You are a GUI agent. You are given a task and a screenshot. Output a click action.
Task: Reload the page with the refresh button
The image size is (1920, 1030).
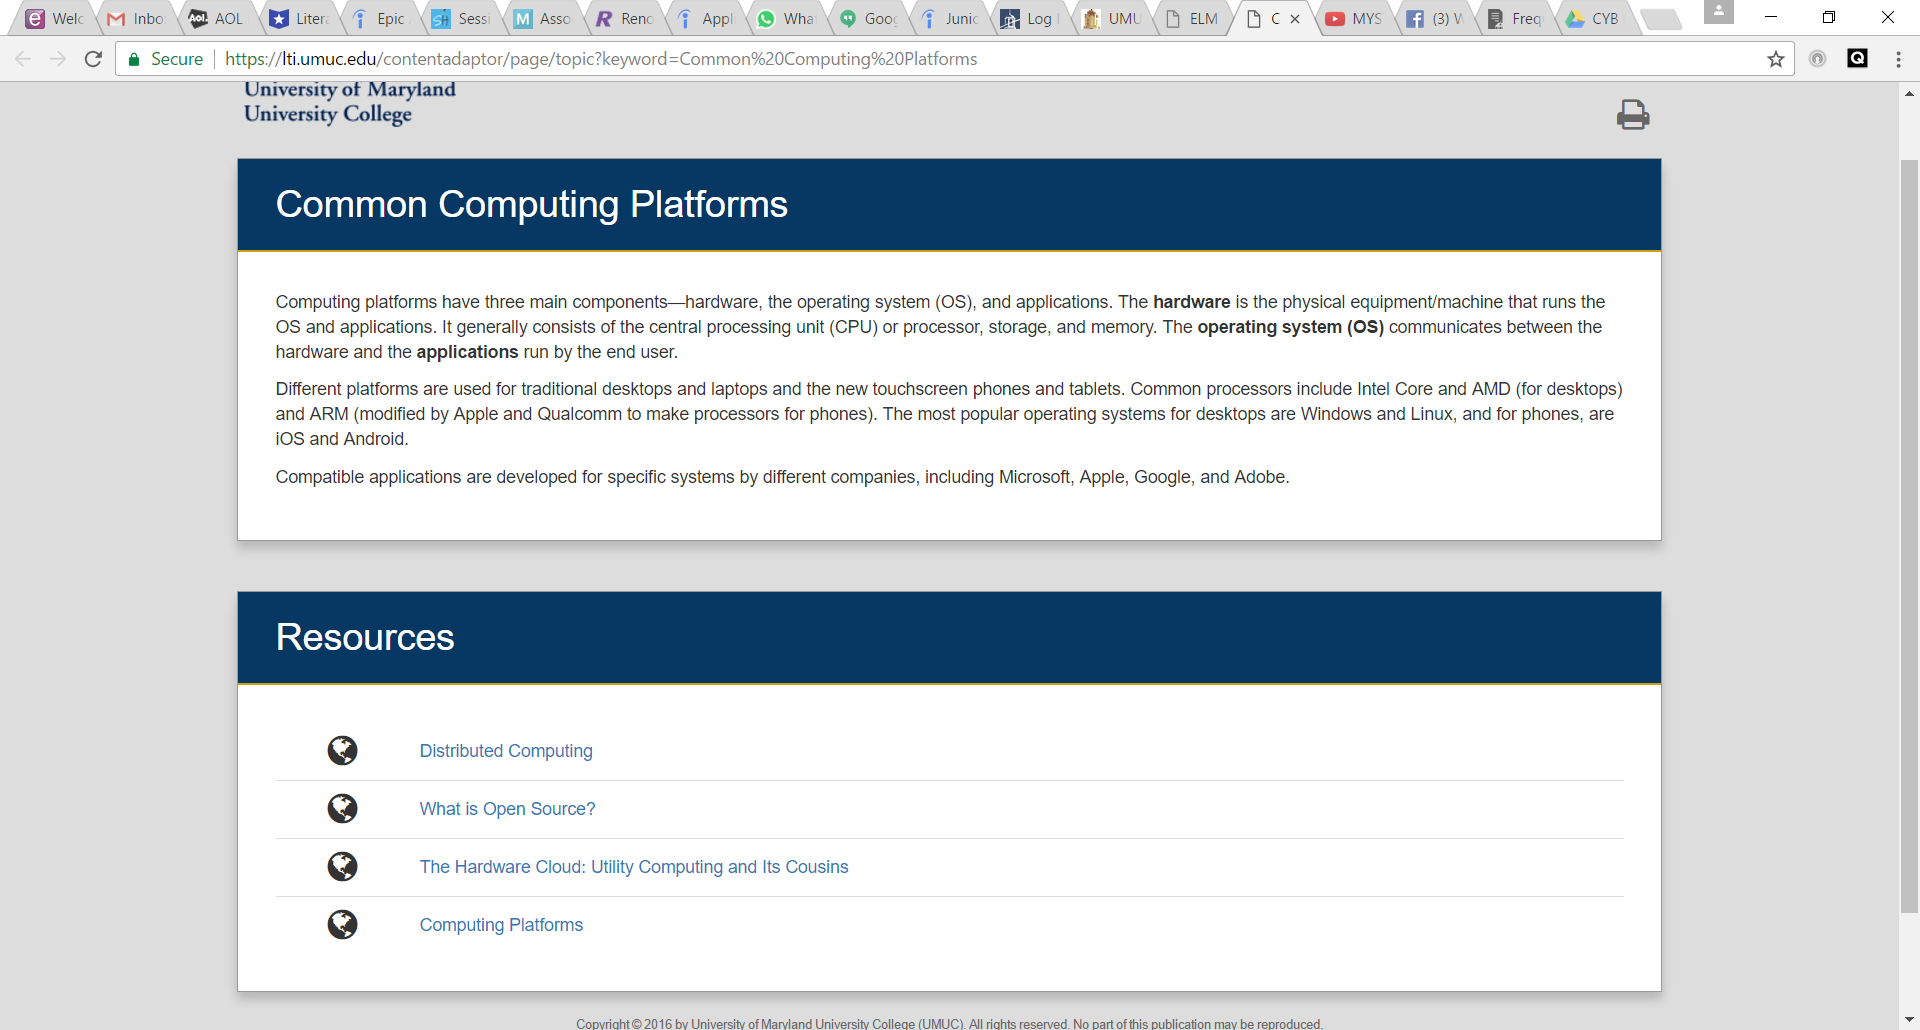click(x=93, y=59)
